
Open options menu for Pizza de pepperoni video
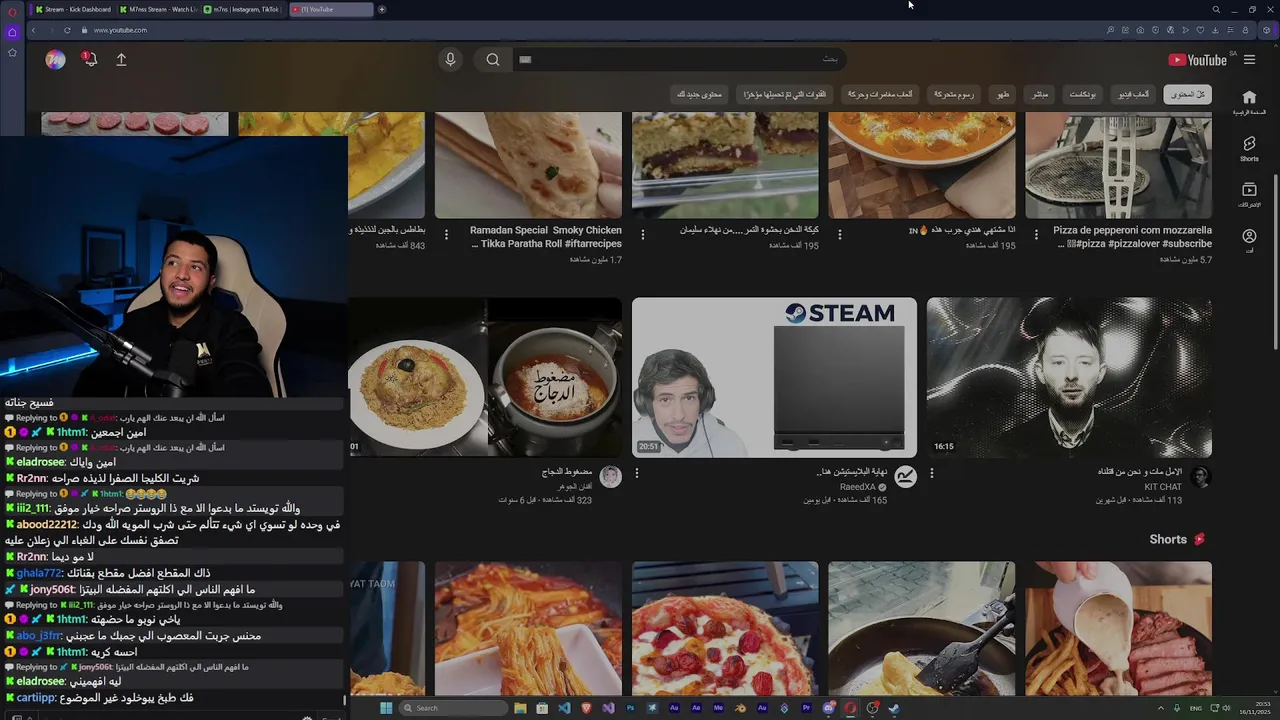1036,234
